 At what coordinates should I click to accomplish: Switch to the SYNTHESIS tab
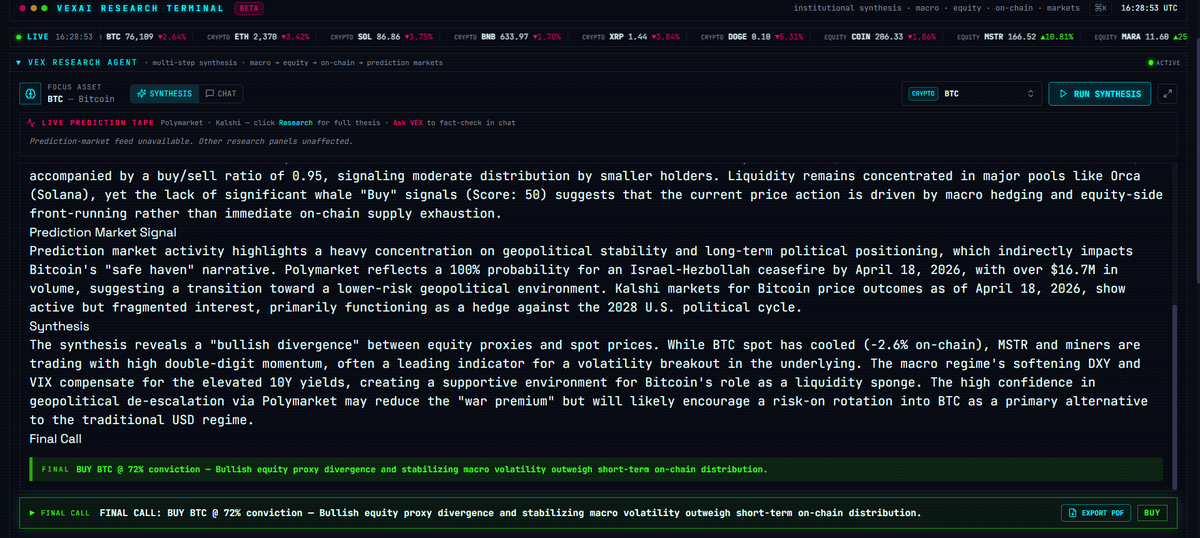pos(164,94)
